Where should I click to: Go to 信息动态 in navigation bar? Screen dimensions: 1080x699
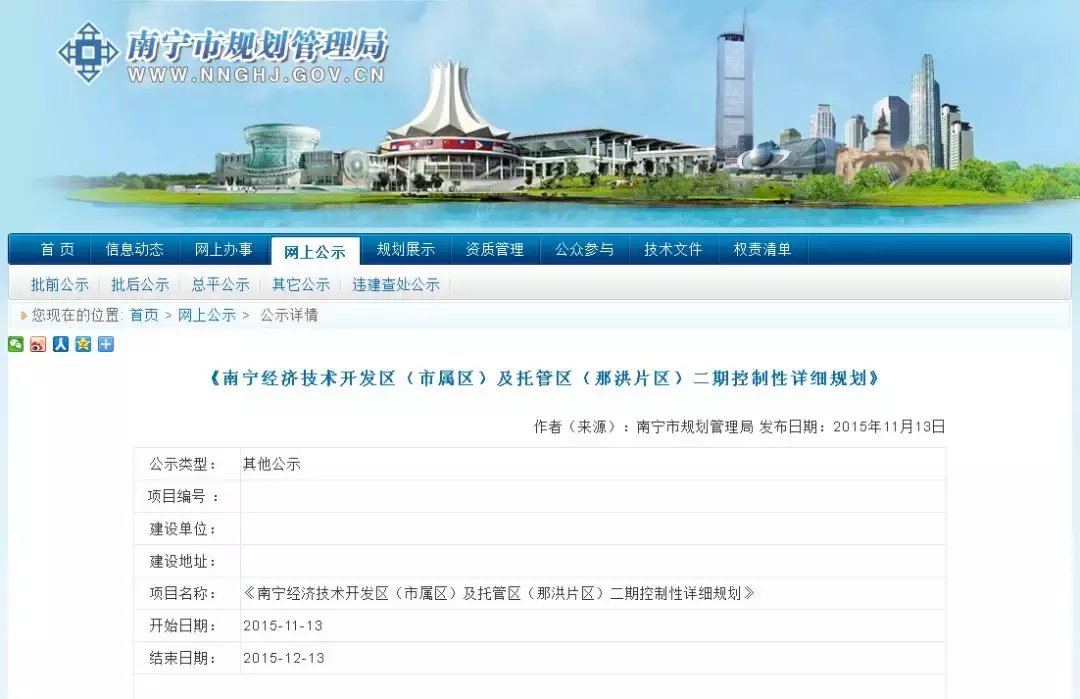[x=135, y=250]
